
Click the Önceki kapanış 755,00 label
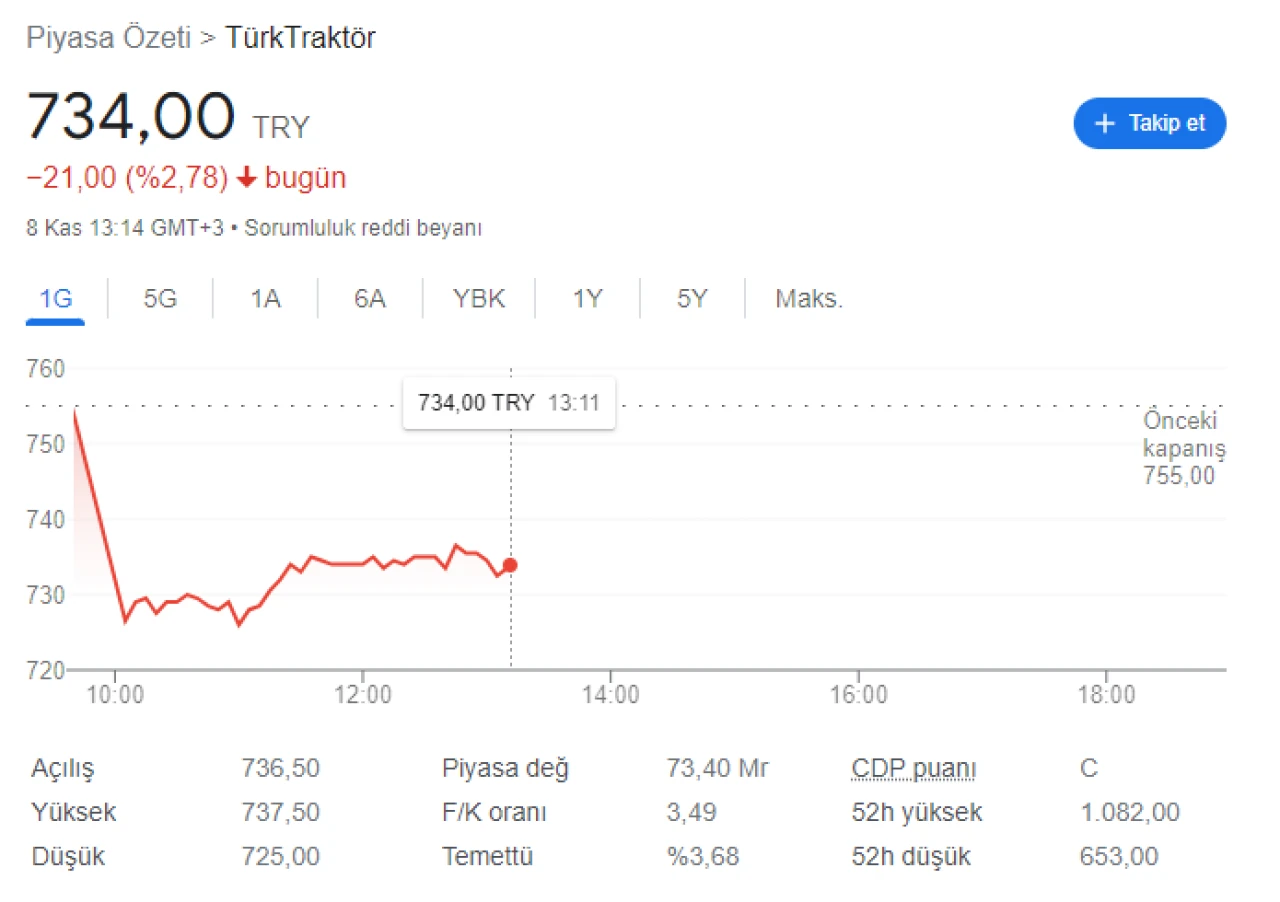[1184, 449]
